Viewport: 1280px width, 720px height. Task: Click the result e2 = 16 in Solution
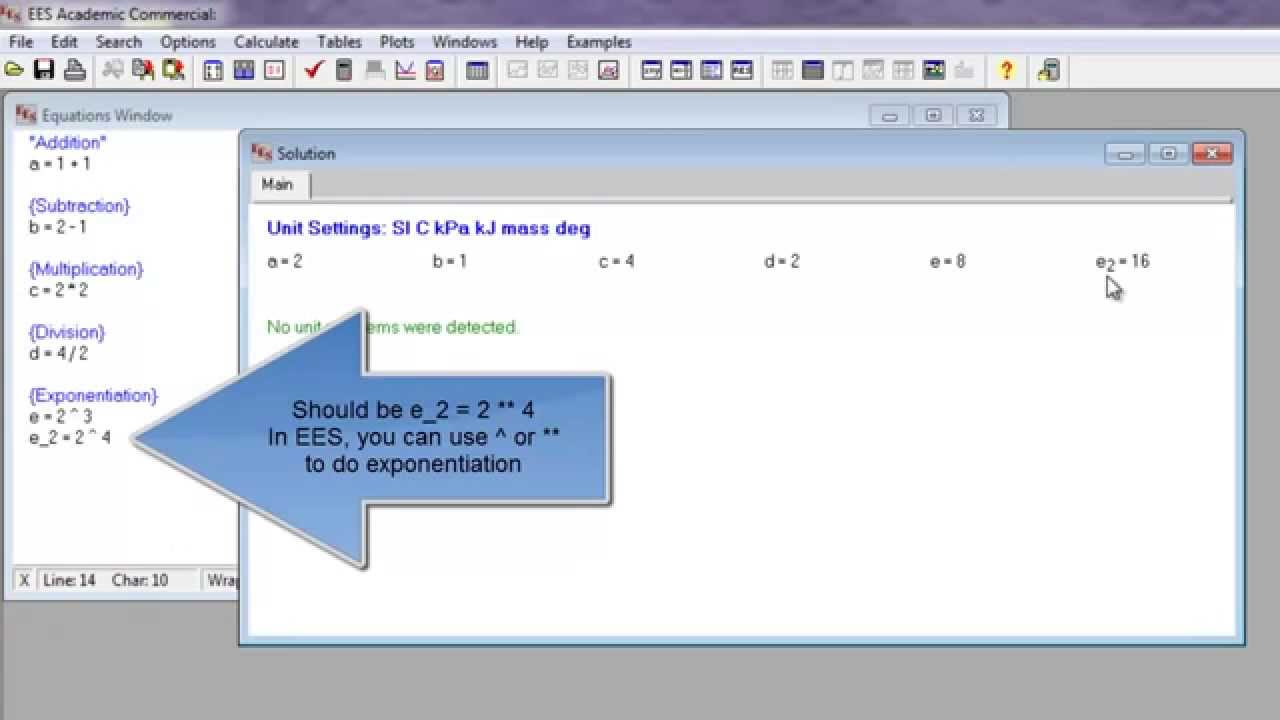point(1123,263)
